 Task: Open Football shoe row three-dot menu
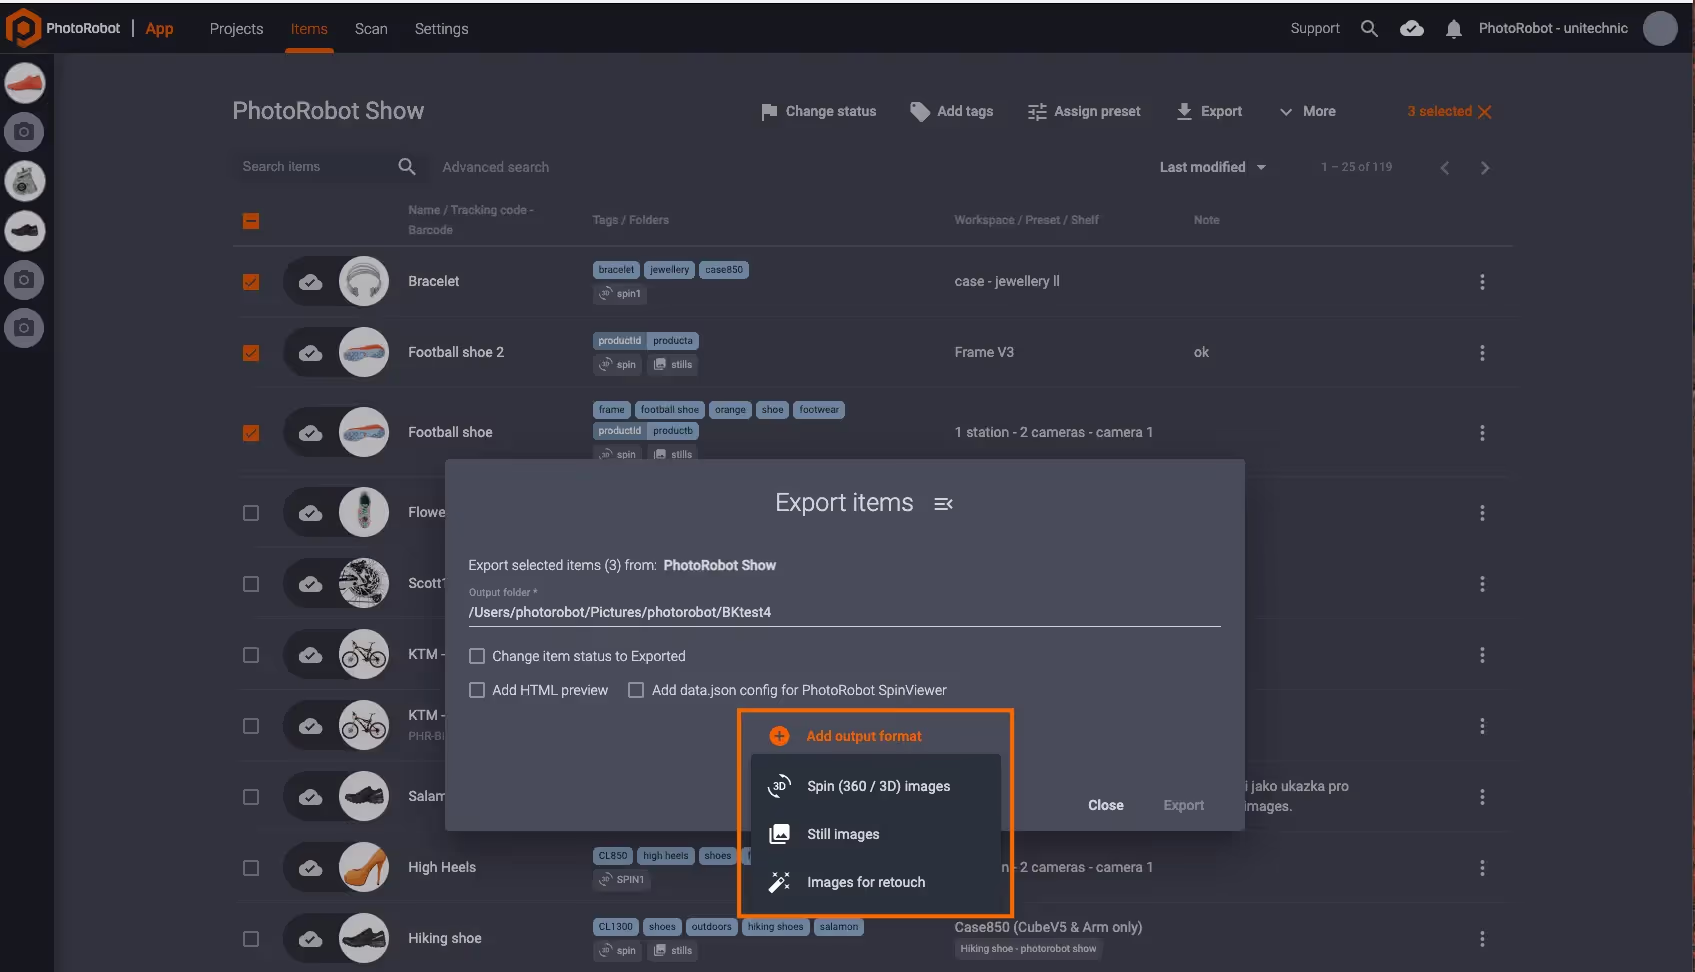pyautogui.click(x=1482, y=433)
